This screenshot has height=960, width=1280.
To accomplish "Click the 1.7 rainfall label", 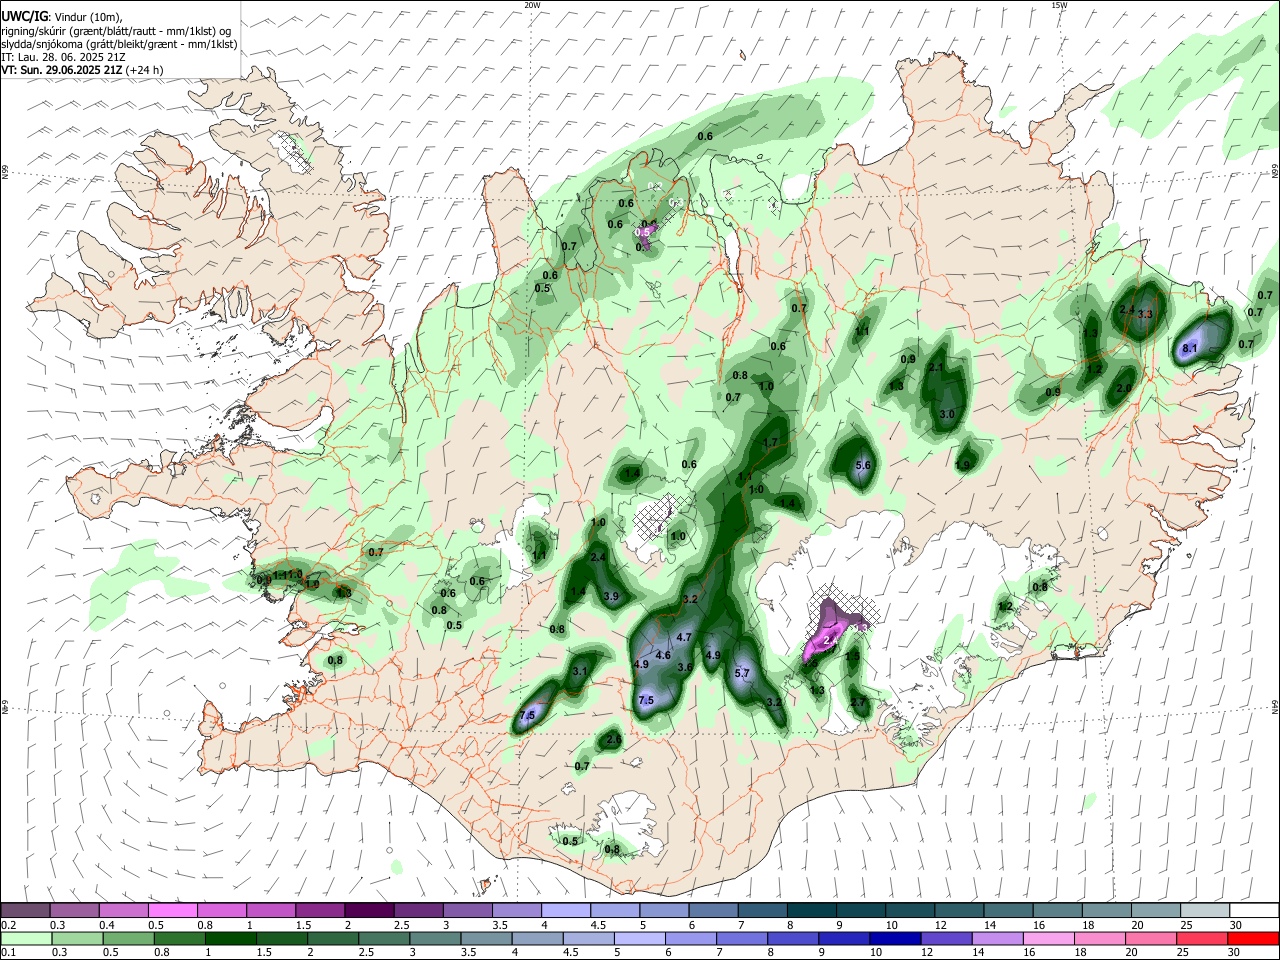I will tap(770, 442).
